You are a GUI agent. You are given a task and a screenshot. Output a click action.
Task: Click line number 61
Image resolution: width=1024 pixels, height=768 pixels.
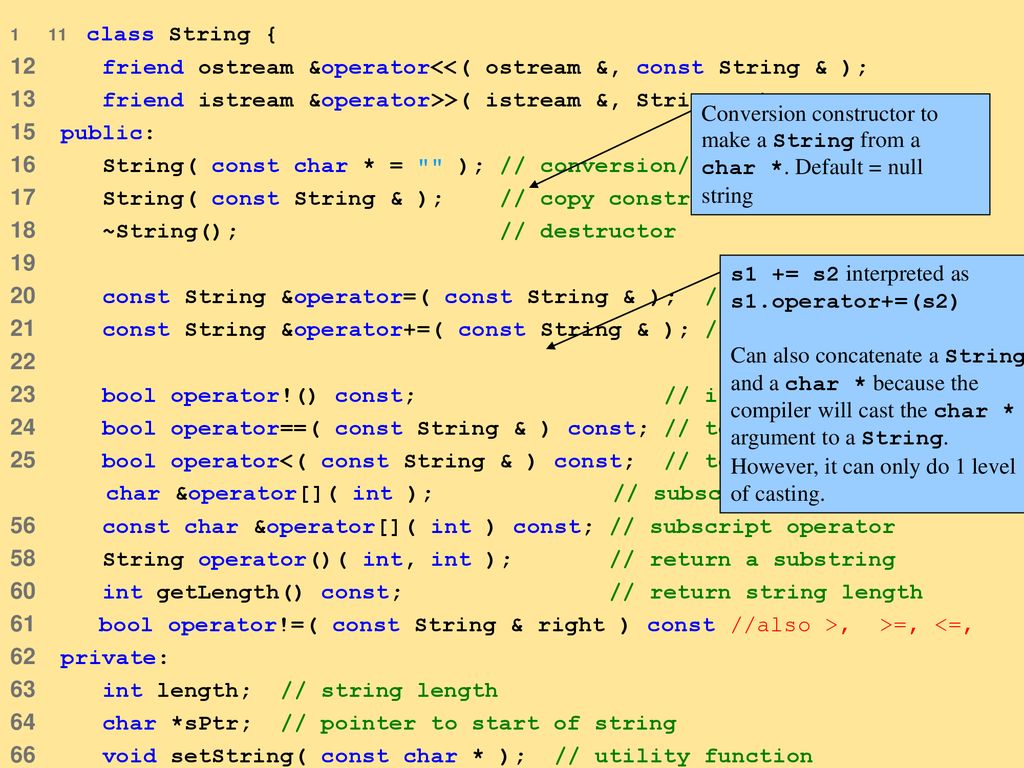(23, 623)
